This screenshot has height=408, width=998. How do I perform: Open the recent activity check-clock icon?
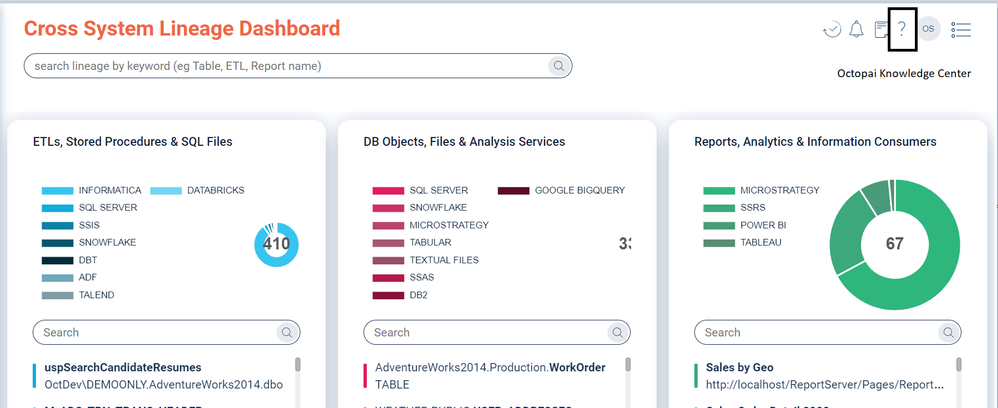831,29
